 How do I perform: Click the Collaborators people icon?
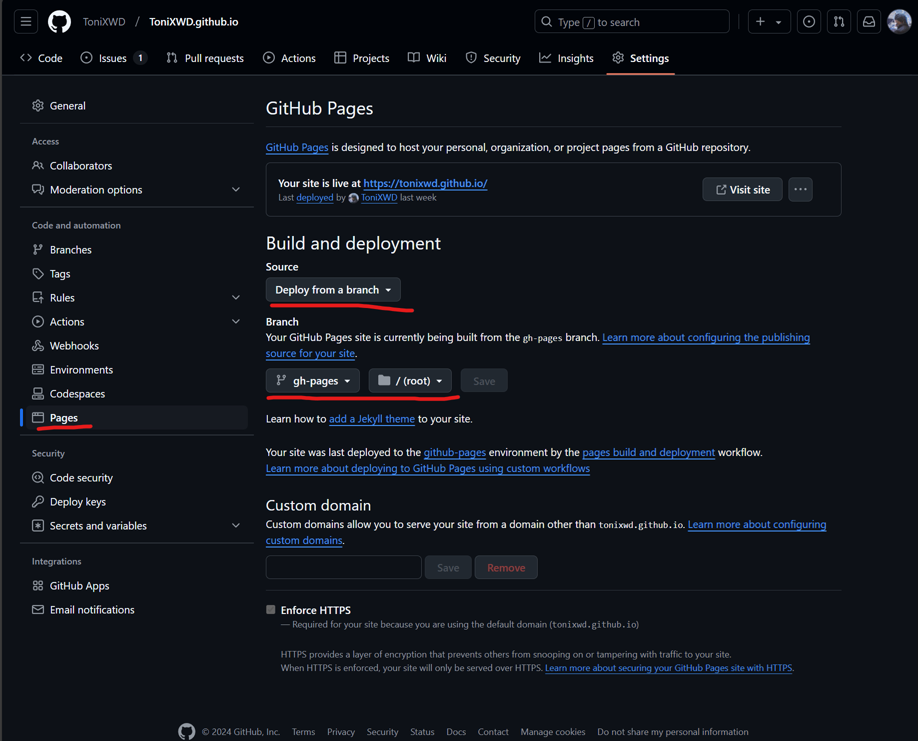coord(38,166)
